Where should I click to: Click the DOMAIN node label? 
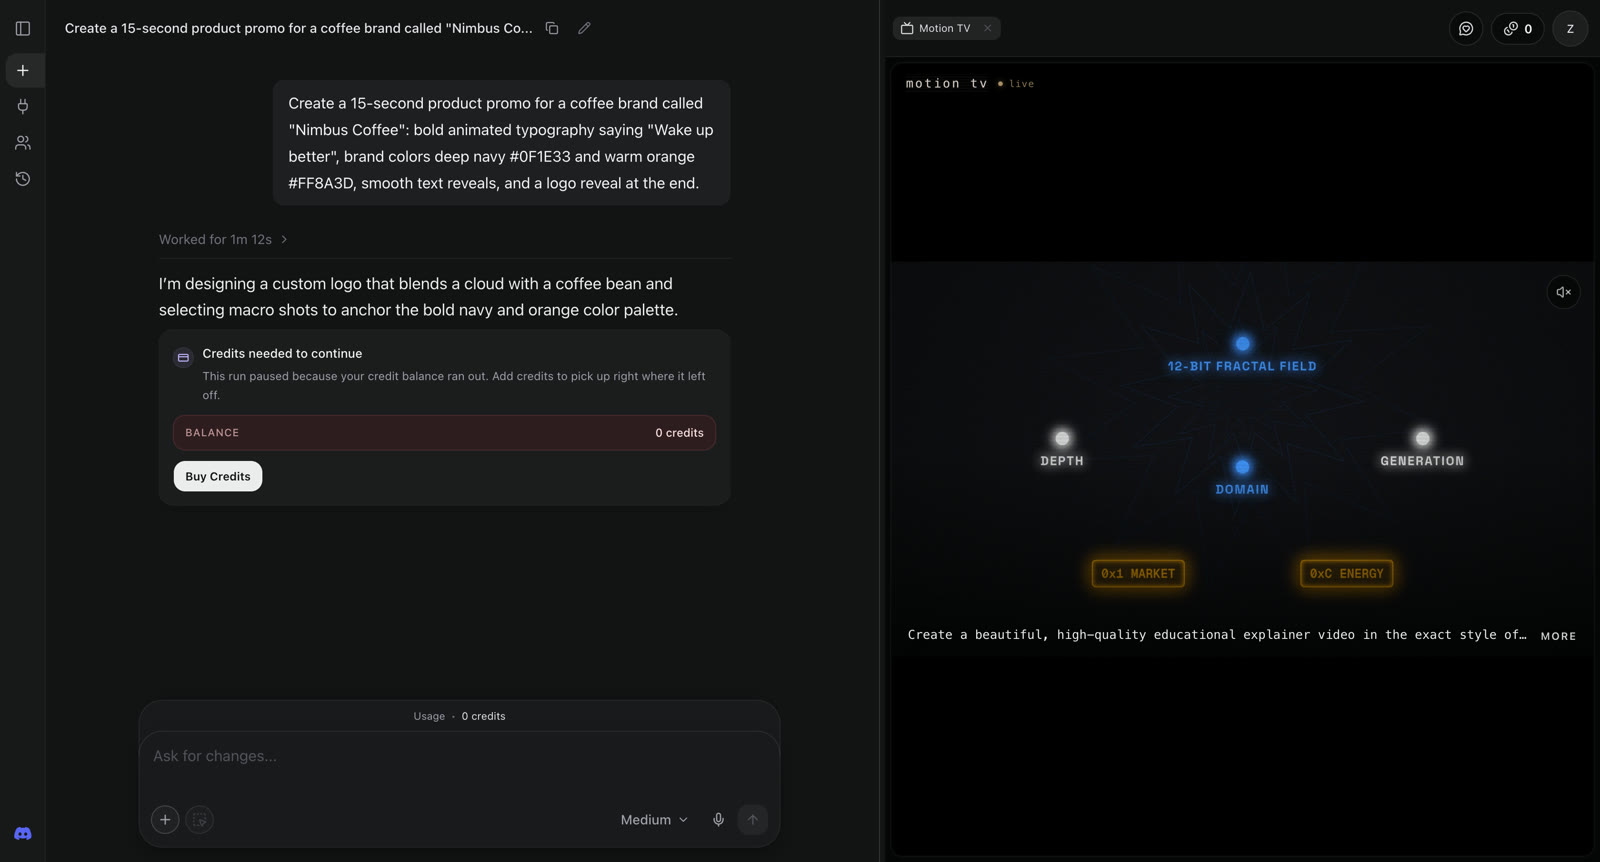[1242, 489]
